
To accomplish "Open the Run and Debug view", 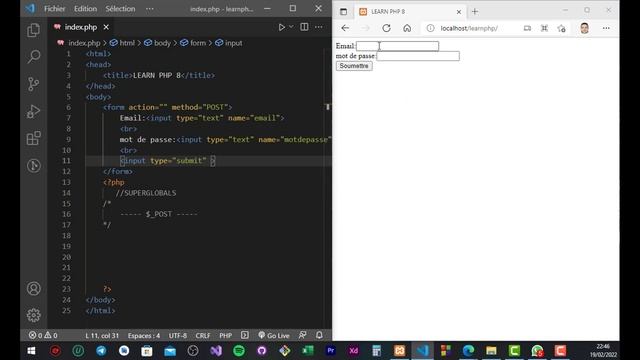I will click(x=33, y=111).
